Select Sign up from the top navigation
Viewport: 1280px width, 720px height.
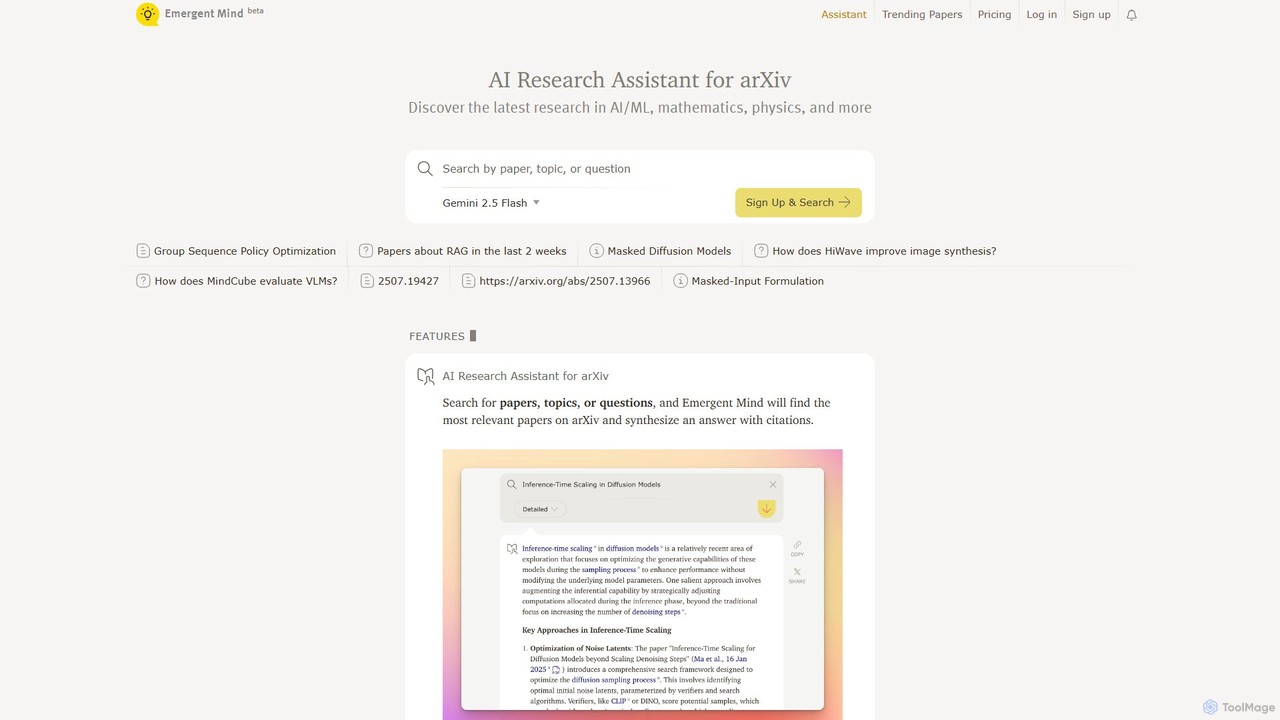(1091, 15)
